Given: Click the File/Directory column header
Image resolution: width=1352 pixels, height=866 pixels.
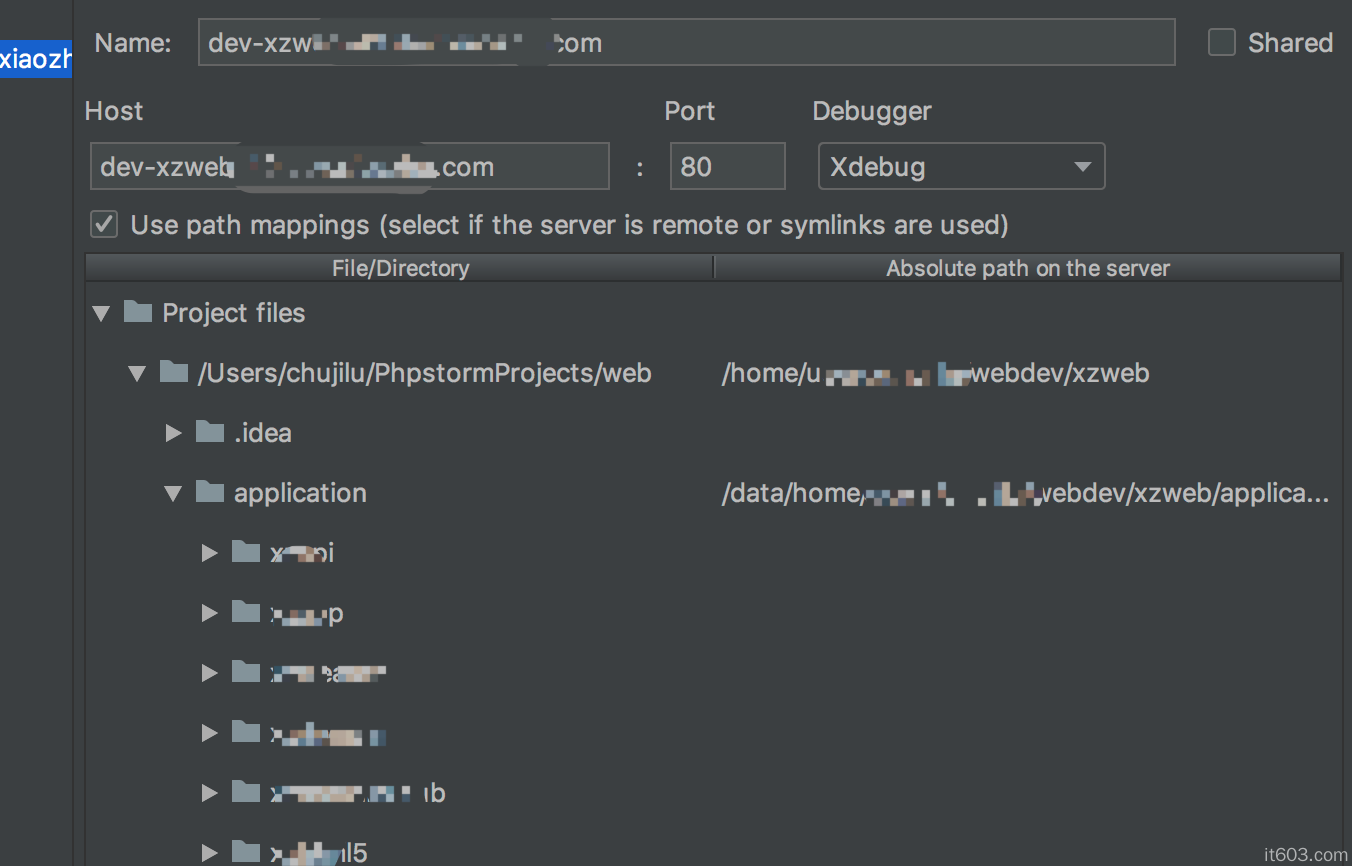Looking at the screenshot, I should [400, 268].
